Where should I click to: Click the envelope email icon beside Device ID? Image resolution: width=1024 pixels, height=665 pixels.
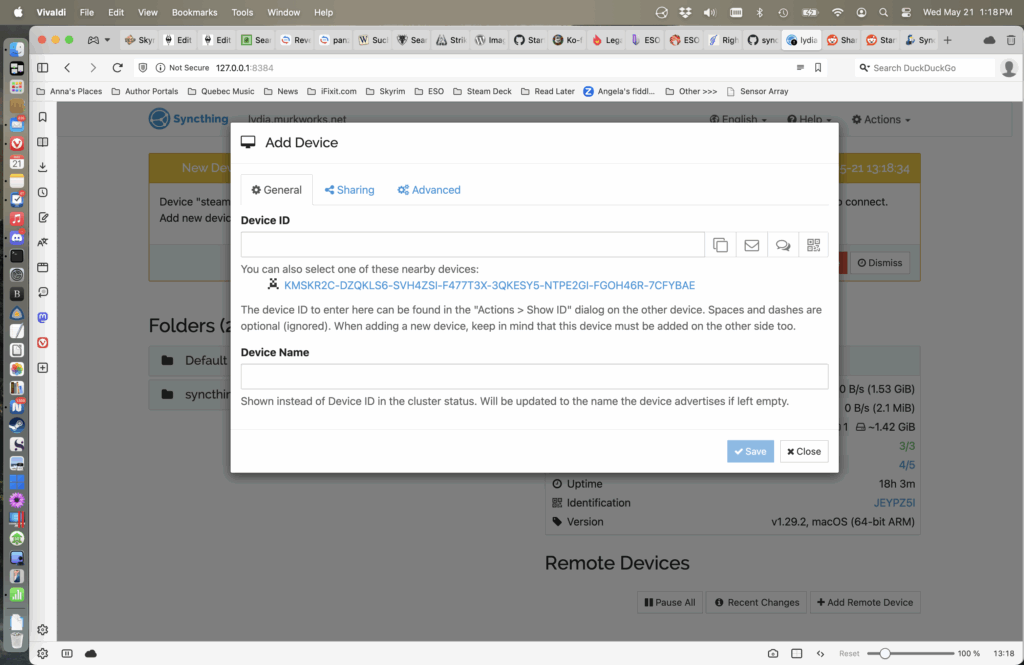click(751, 245)
